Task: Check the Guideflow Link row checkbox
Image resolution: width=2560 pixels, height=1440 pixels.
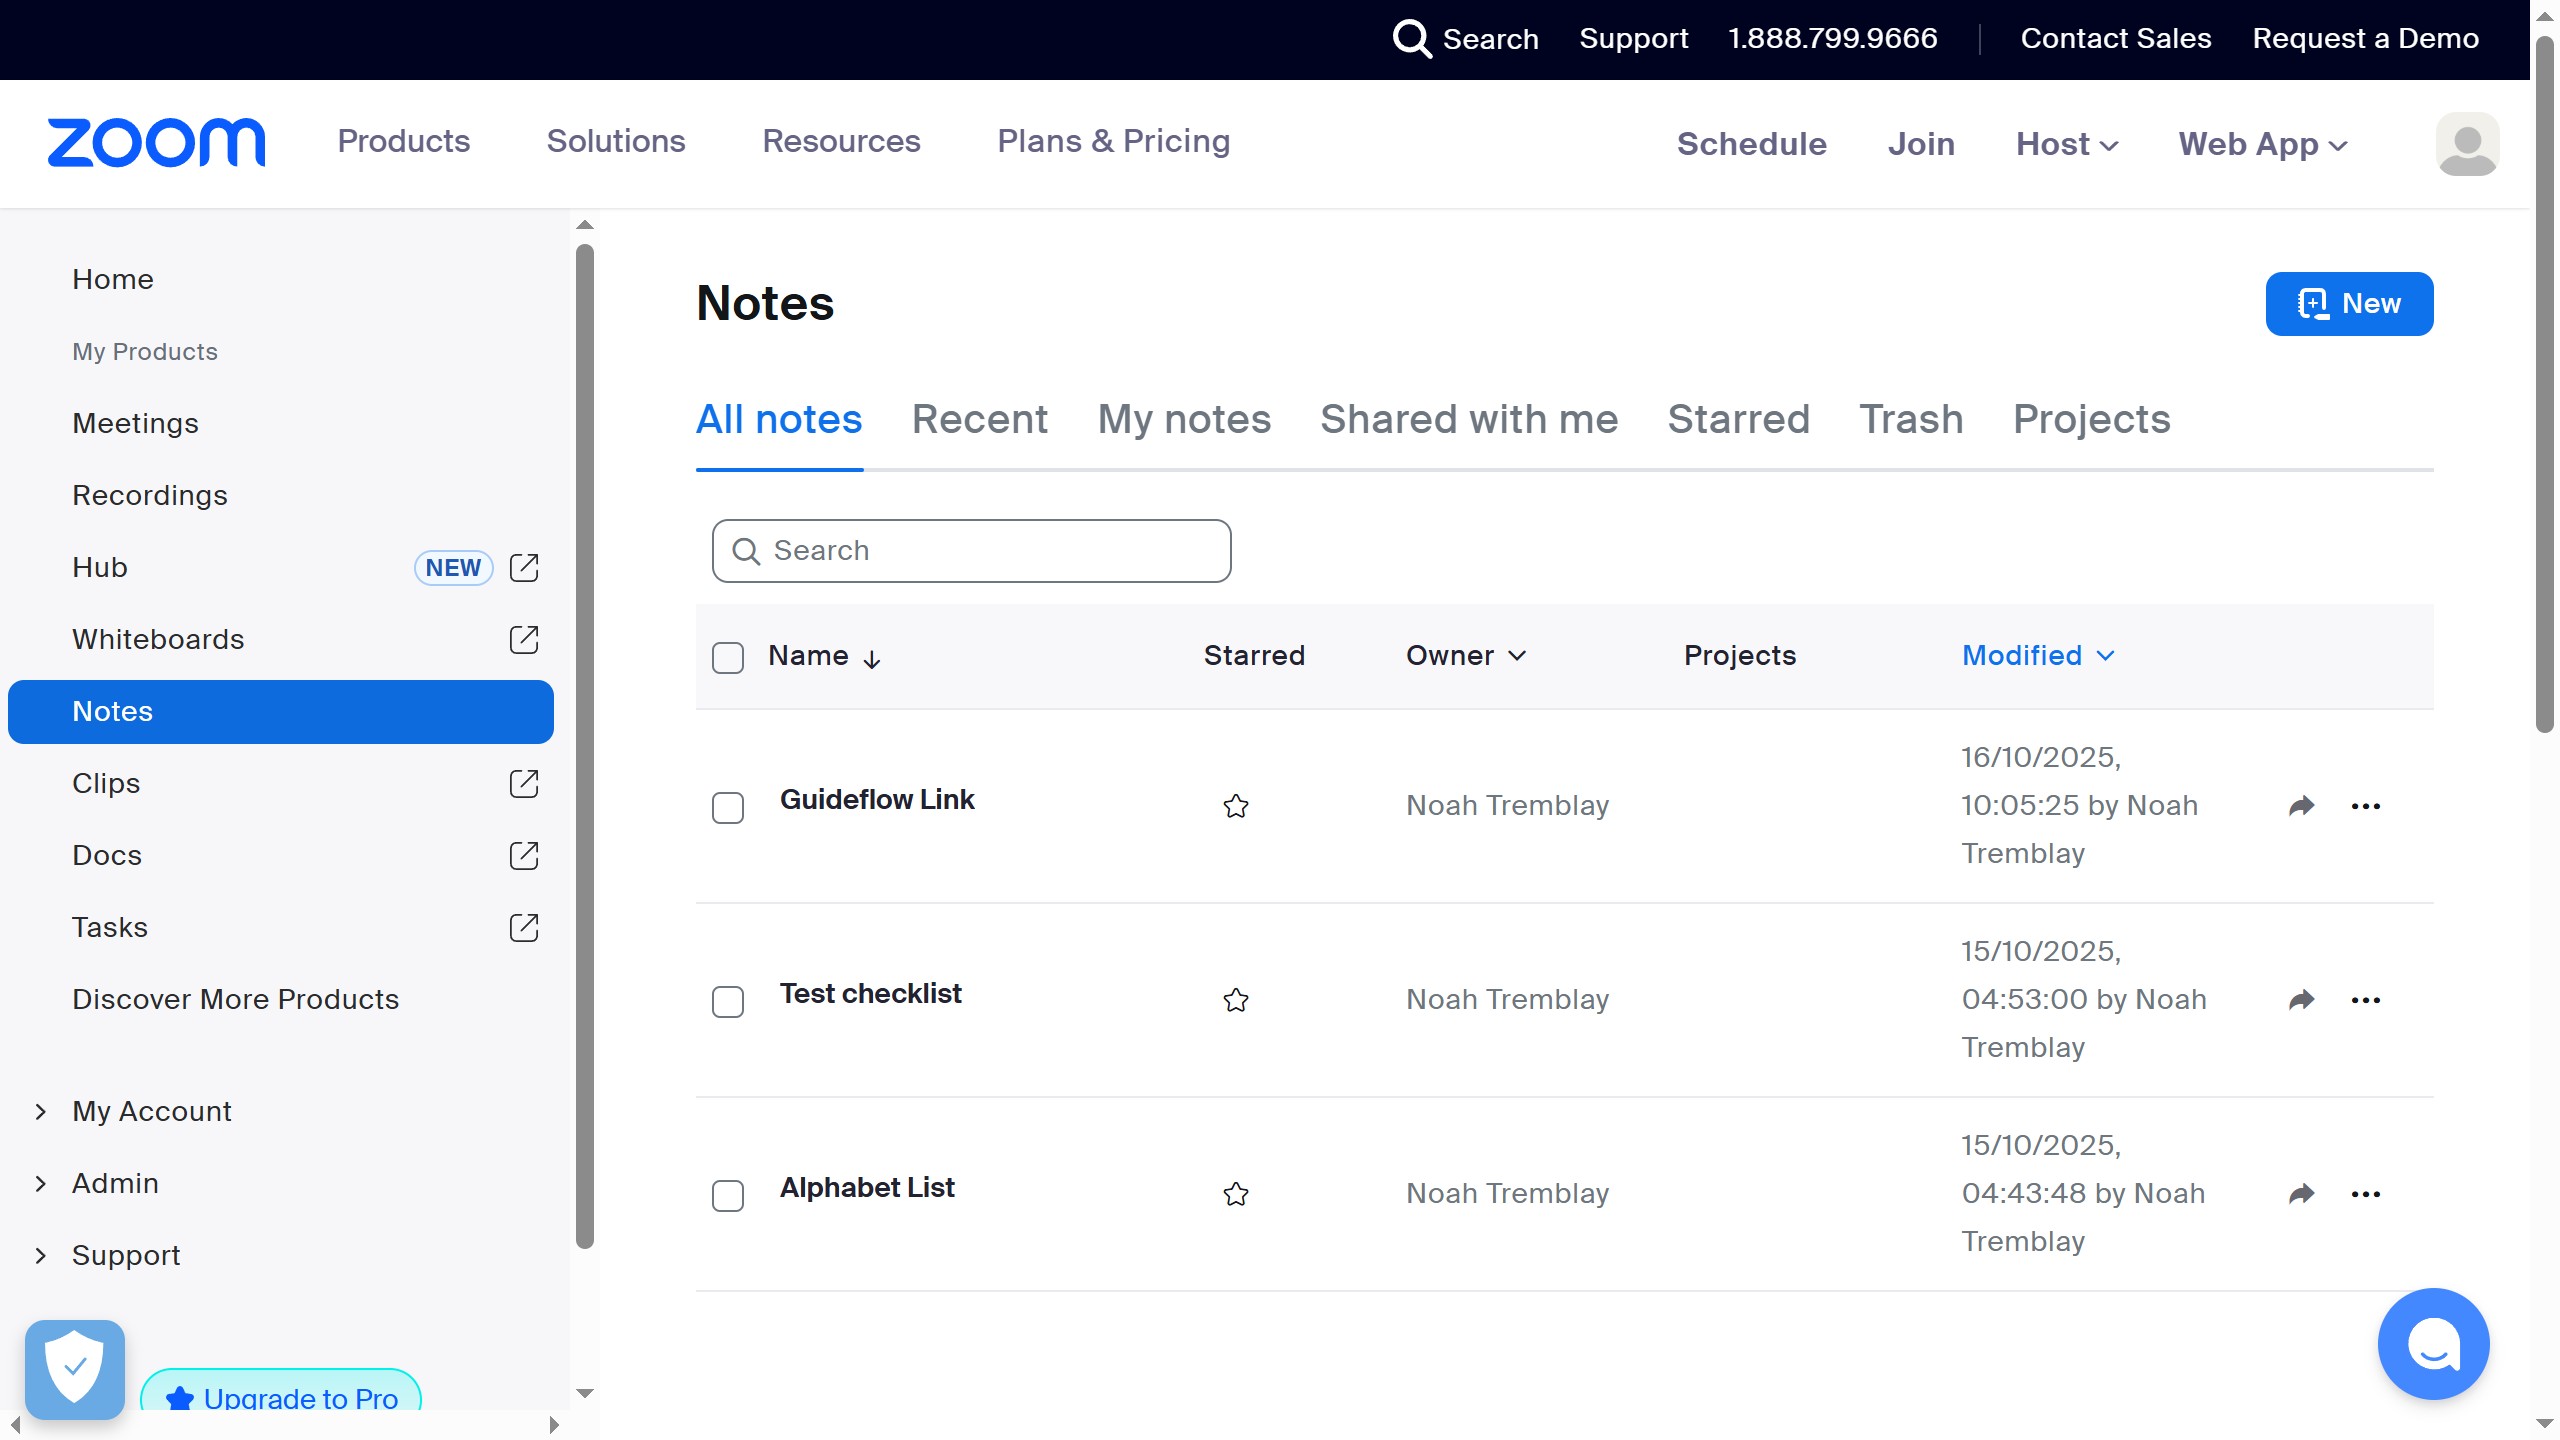Action: tap(728, 807)
